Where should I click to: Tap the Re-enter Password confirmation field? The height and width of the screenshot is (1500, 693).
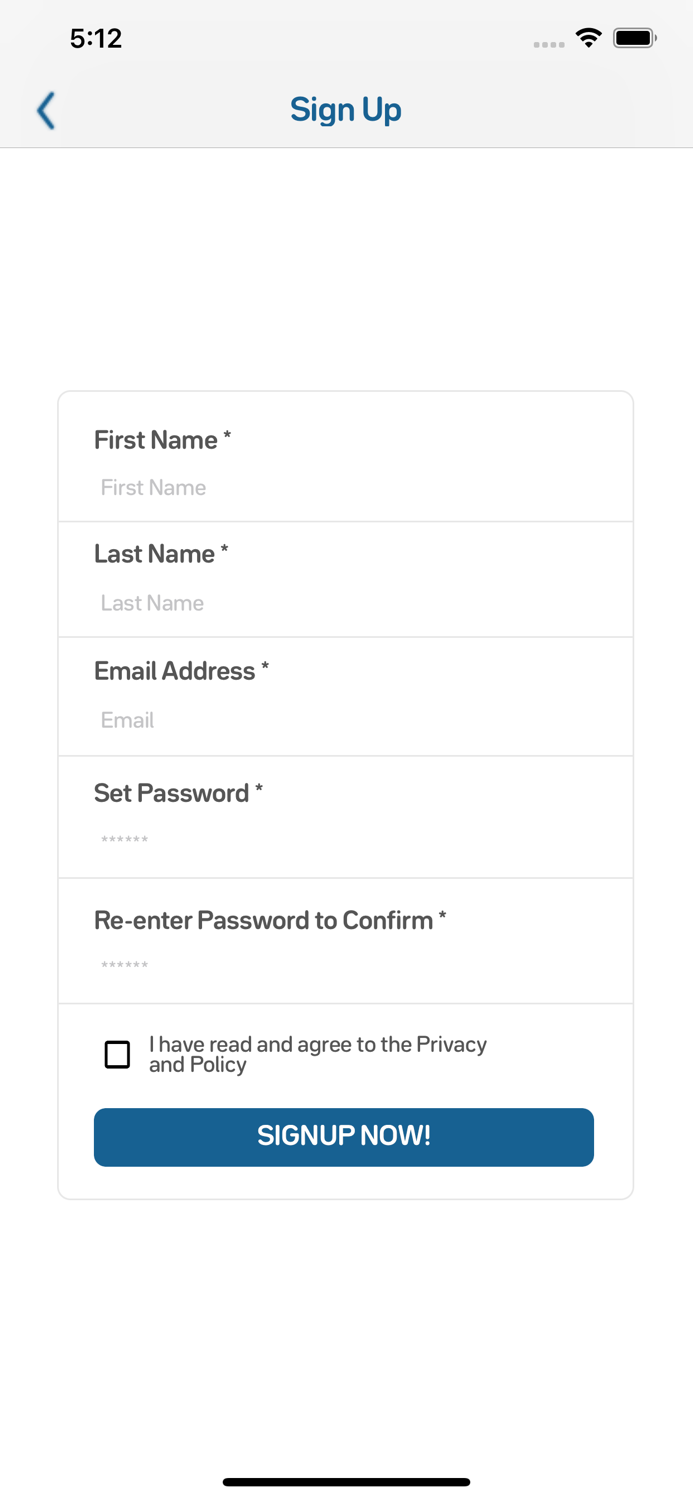(346, 964)
